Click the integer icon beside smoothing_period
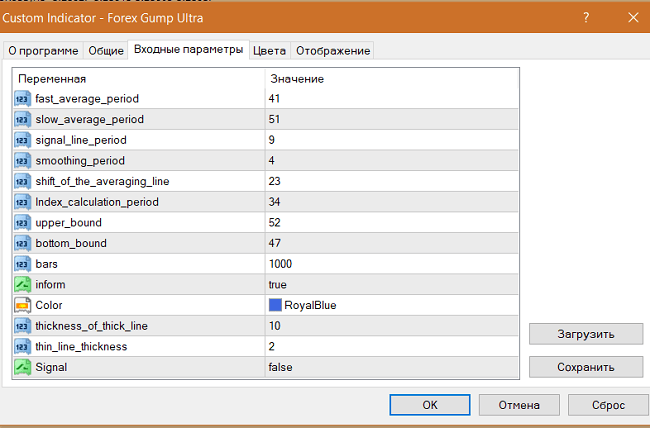The image size is (650, 428). 22,161
